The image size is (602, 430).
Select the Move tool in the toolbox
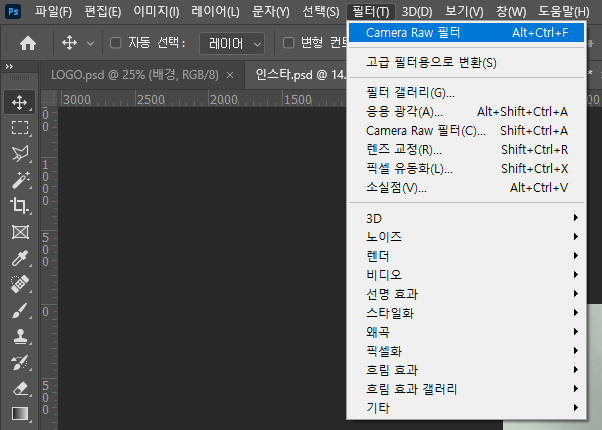[20, 102]
